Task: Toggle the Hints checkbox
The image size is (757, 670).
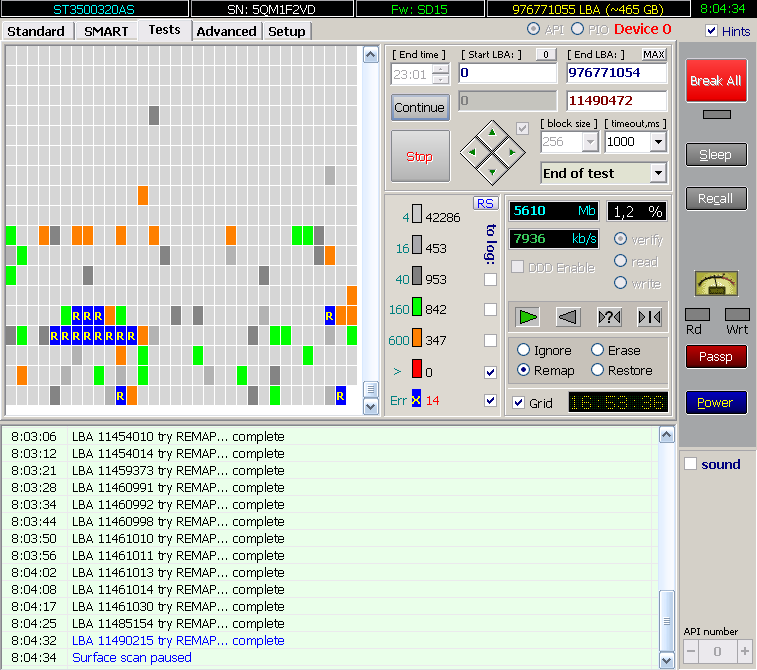Action: point(711,31)
